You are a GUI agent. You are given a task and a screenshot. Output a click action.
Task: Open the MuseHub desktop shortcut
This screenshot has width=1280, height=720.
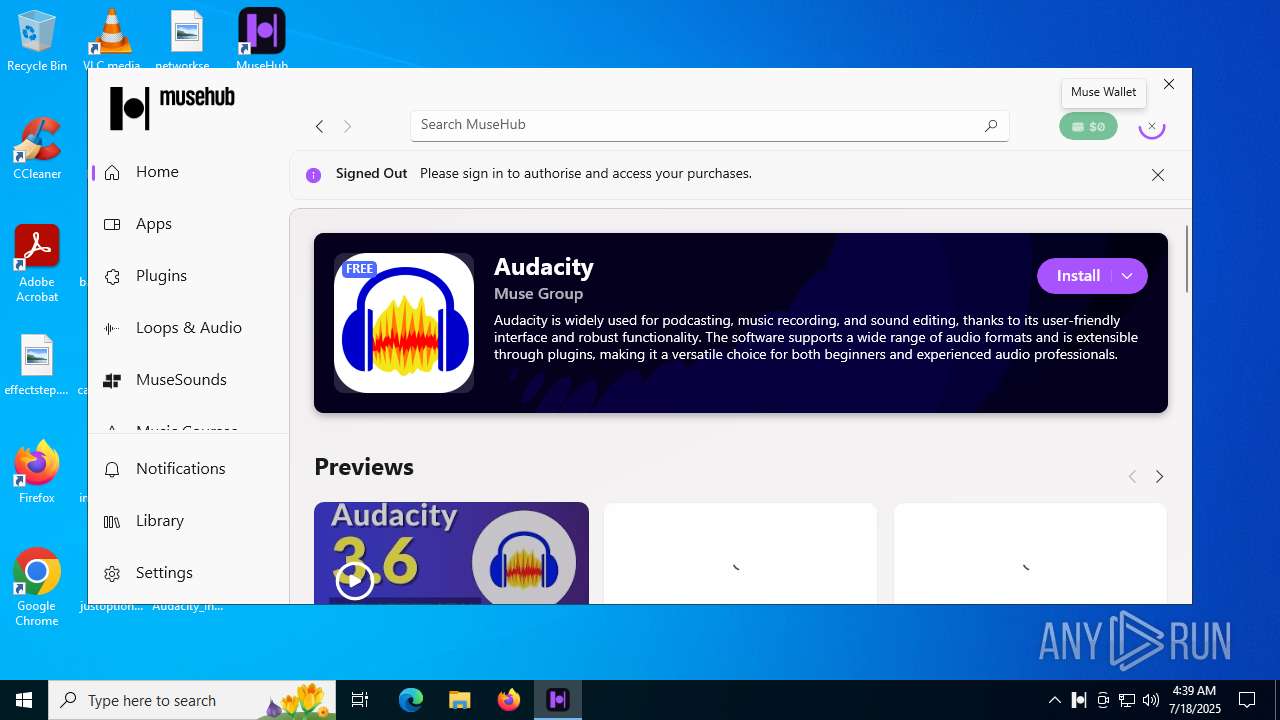(262, 39)
